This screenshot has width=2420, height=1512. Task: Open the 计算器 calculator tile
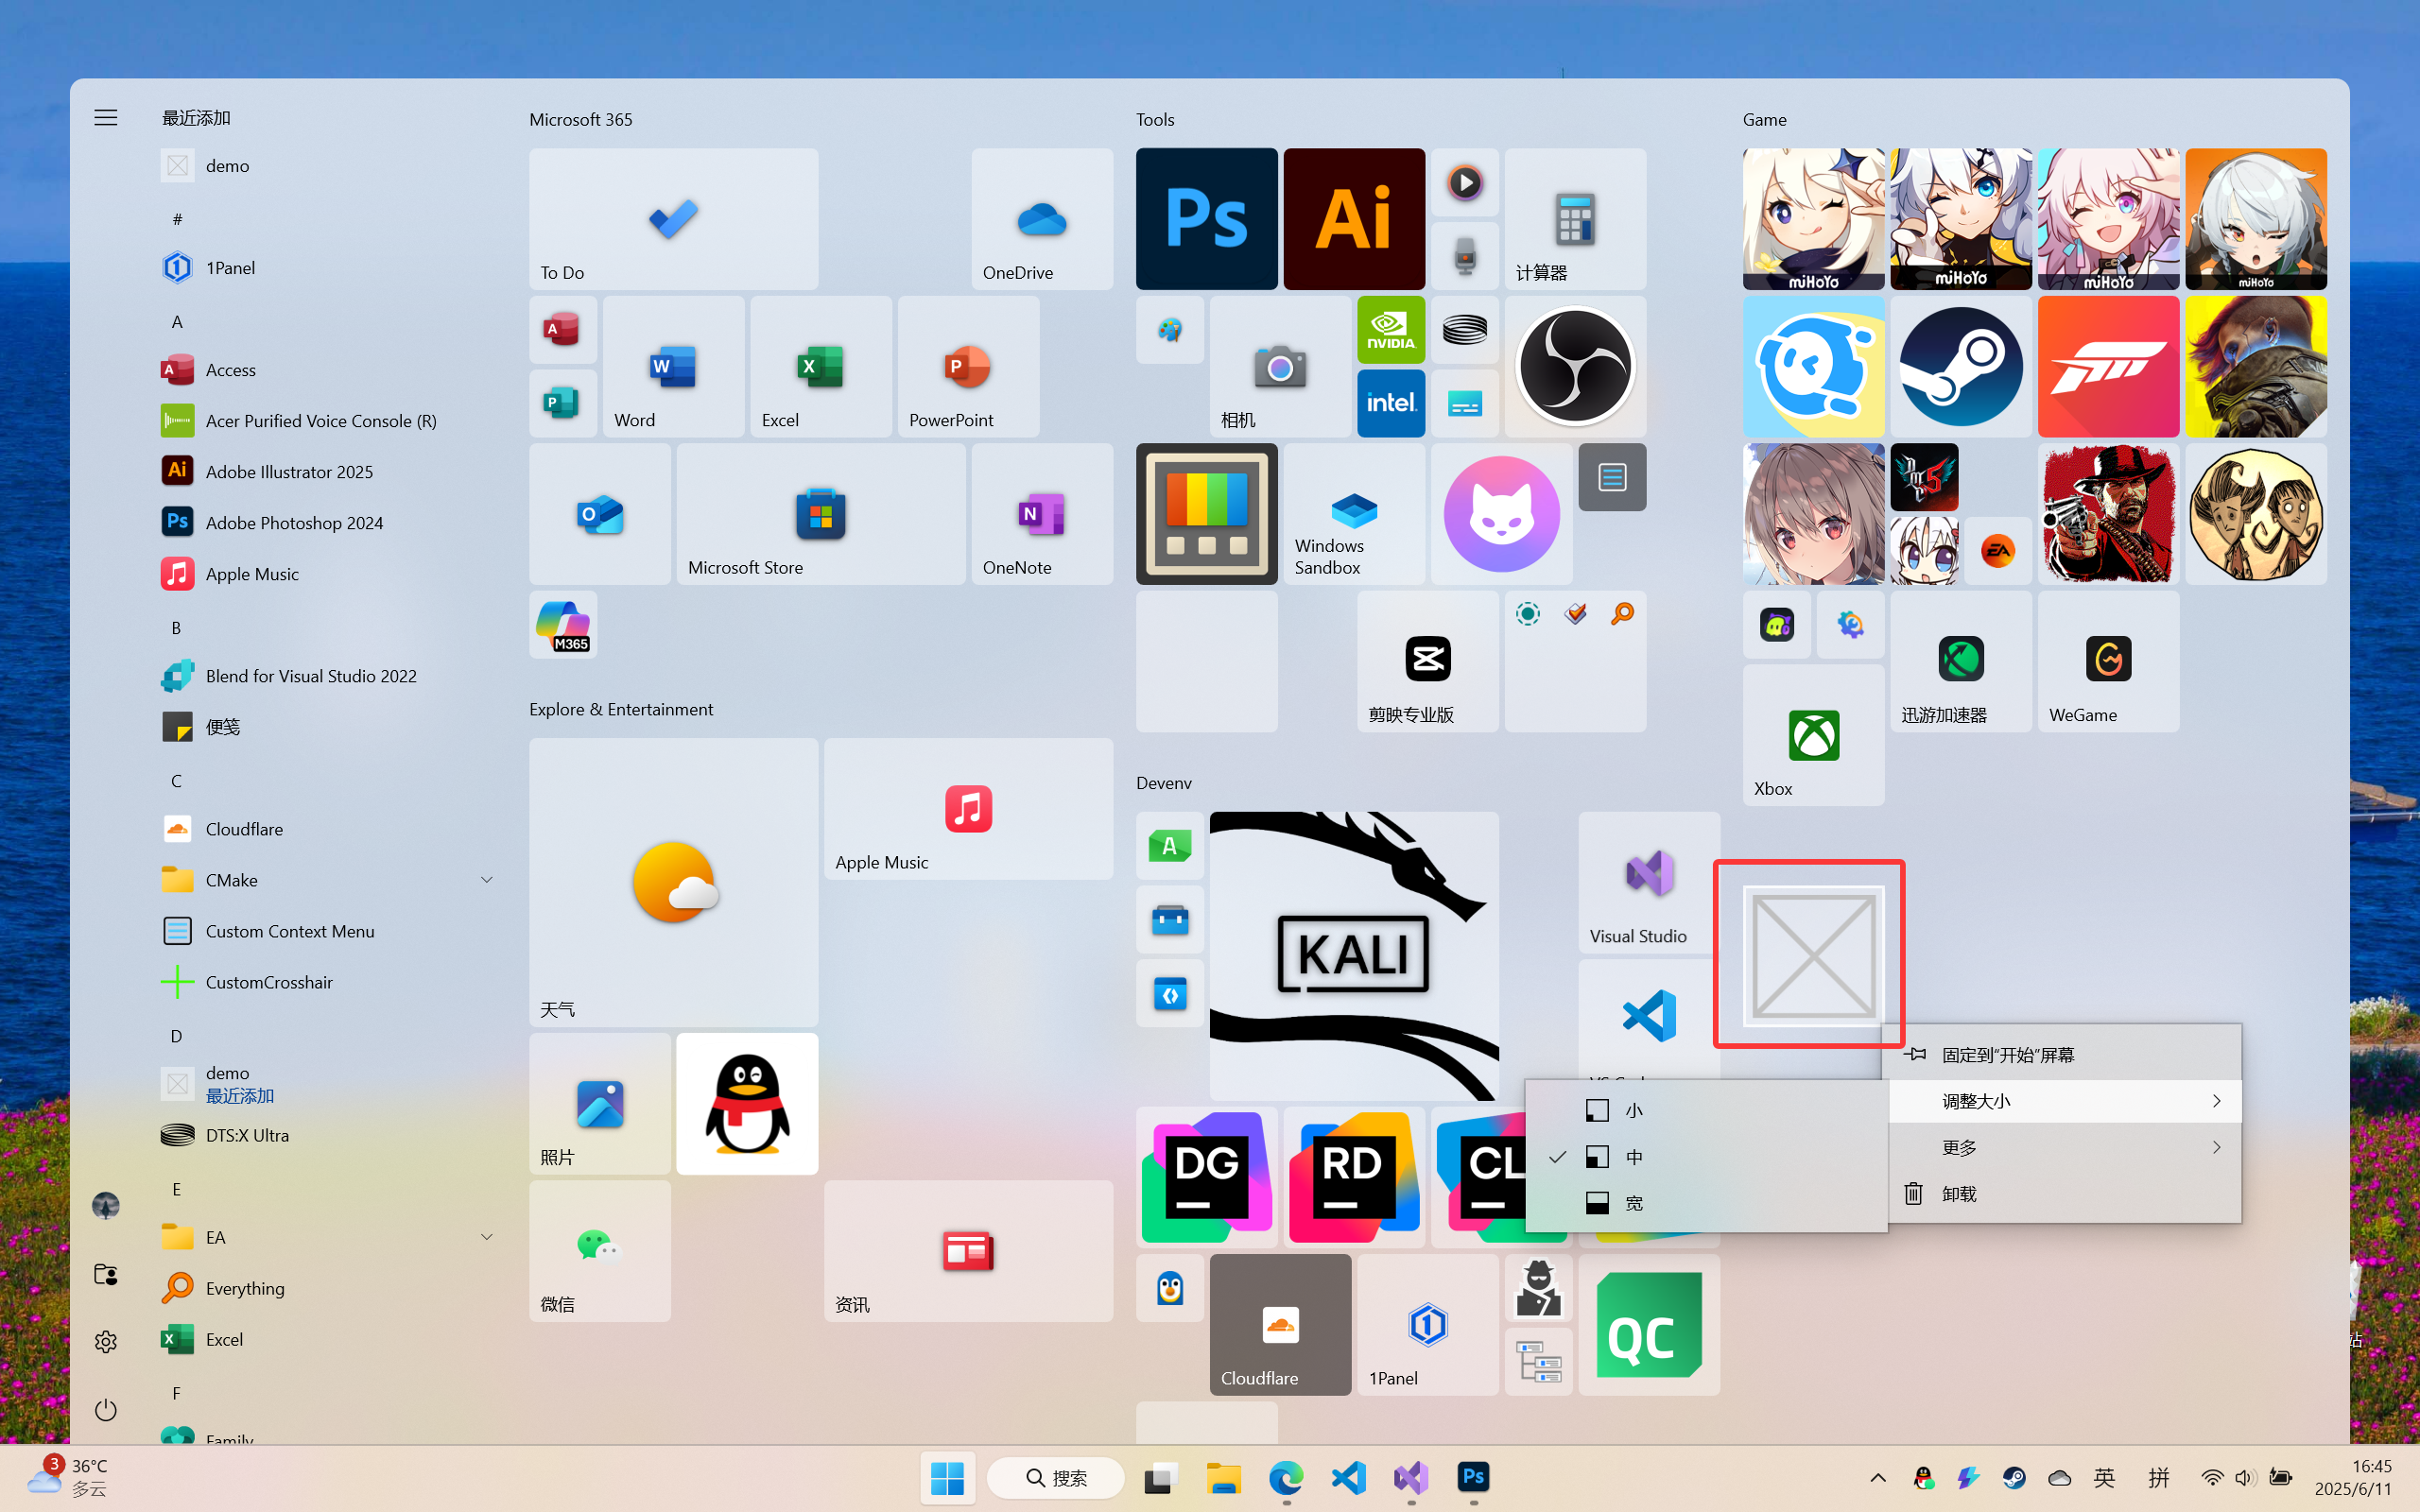[1575, 219]
